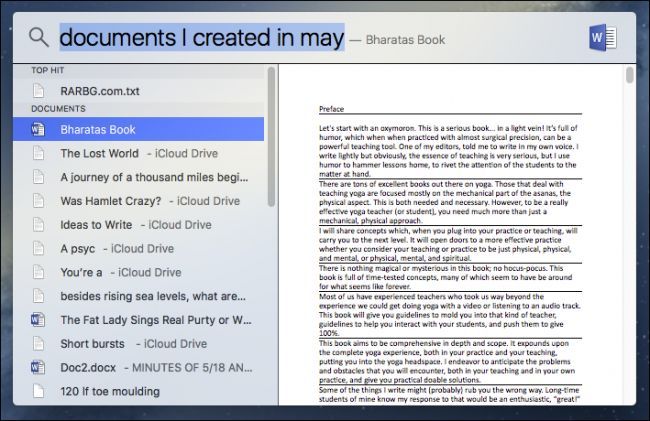This screenshot has width=650, height=421.
Task: Click the preview paragraph starting 'There are tons of excellent books'
Action: 445,202
